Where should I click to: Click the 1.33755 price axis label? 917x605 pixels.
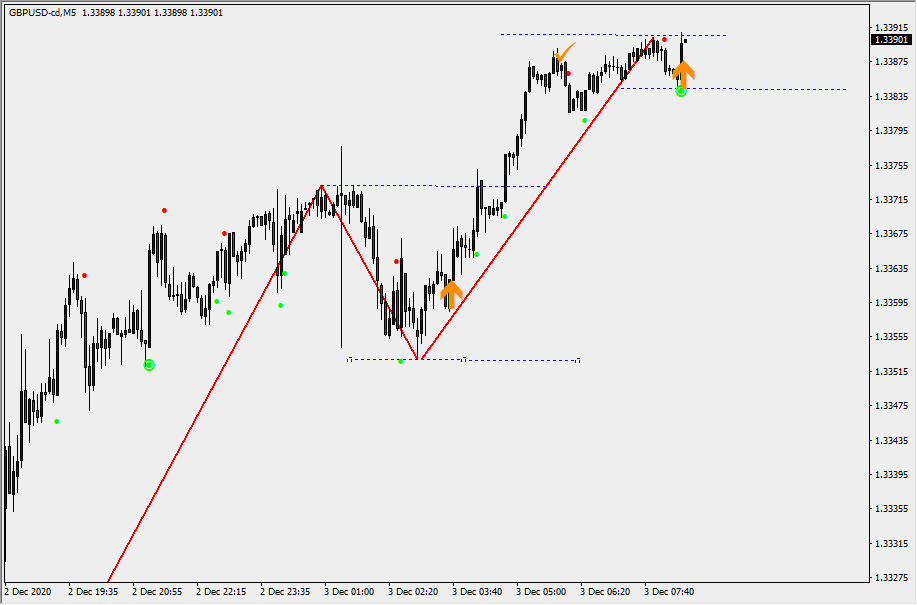[889, 165]
